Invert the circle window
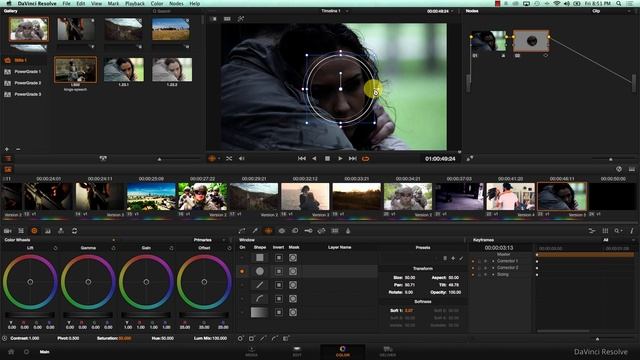The width and height of the screenshot is (640, 360). click(x=278, y=271)
